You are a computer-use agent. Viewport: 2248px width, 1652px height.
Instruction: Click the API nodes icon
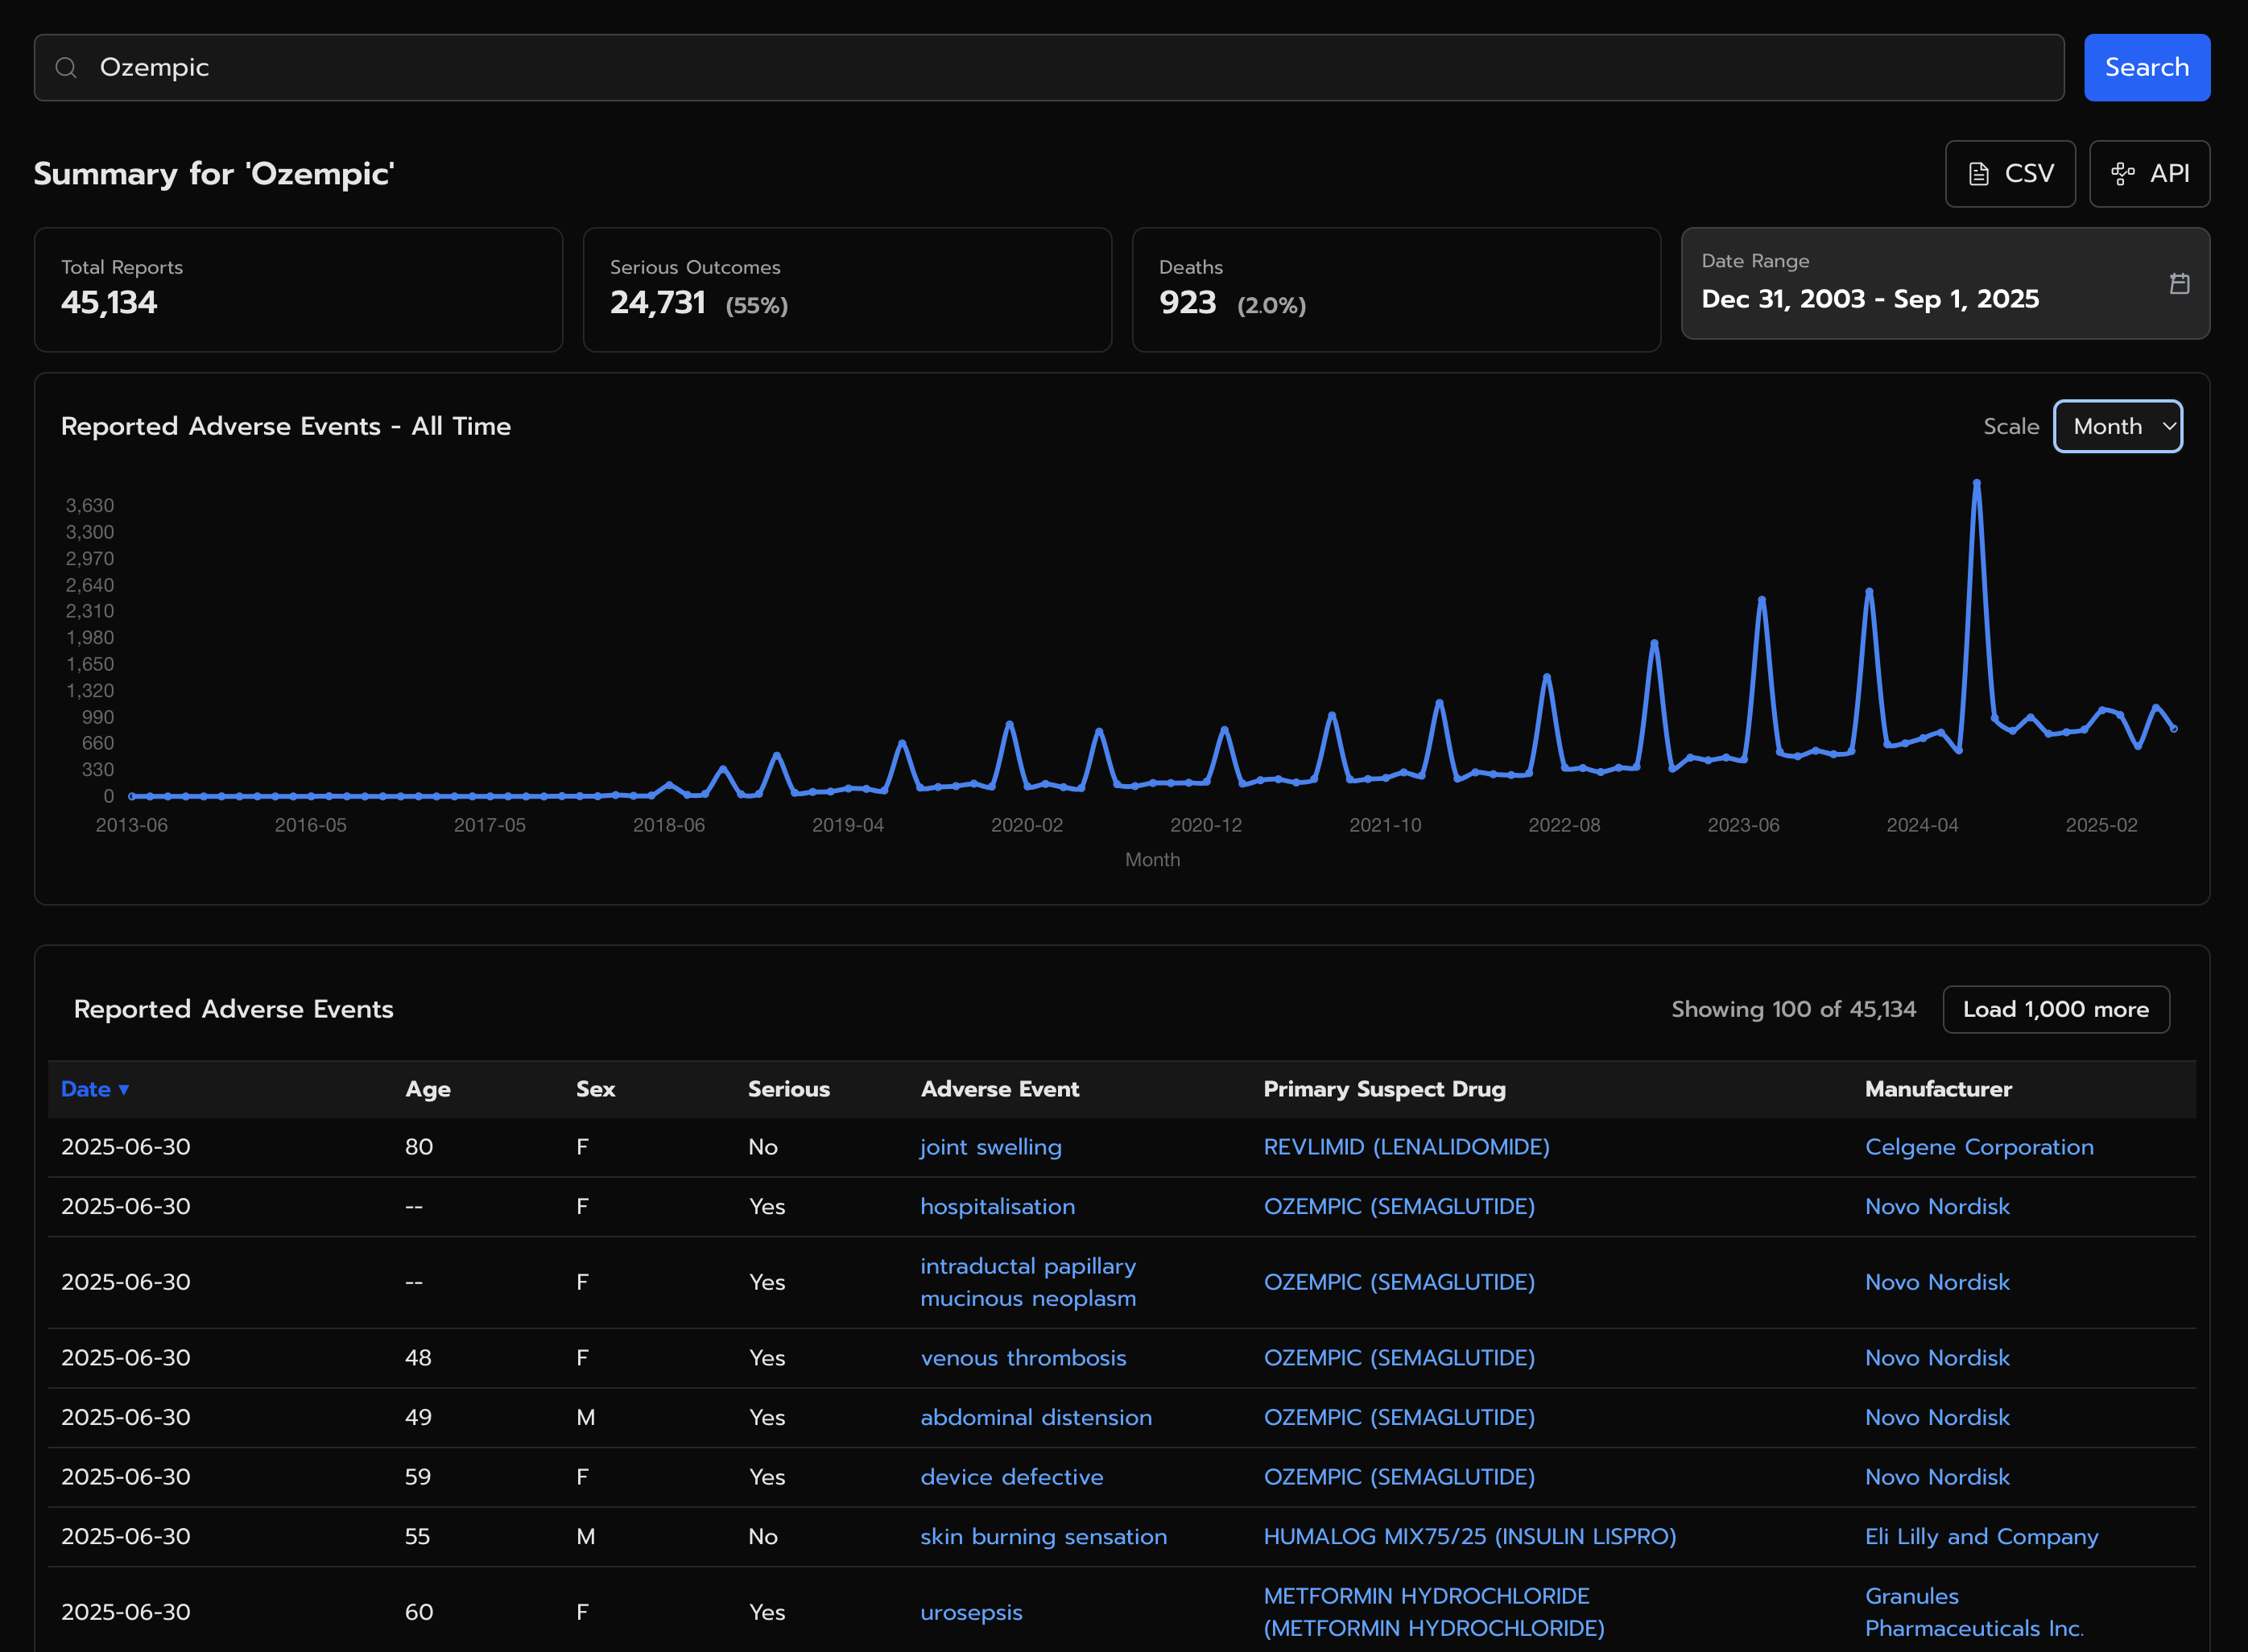tap(2122, 174)
